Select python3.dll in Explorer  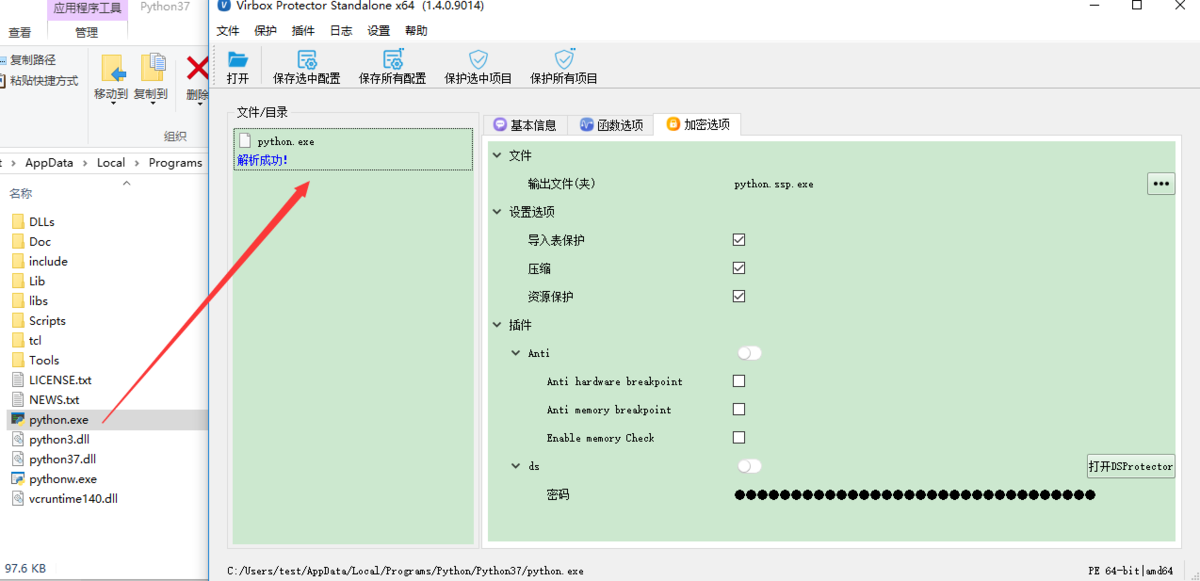coord(51,439)
